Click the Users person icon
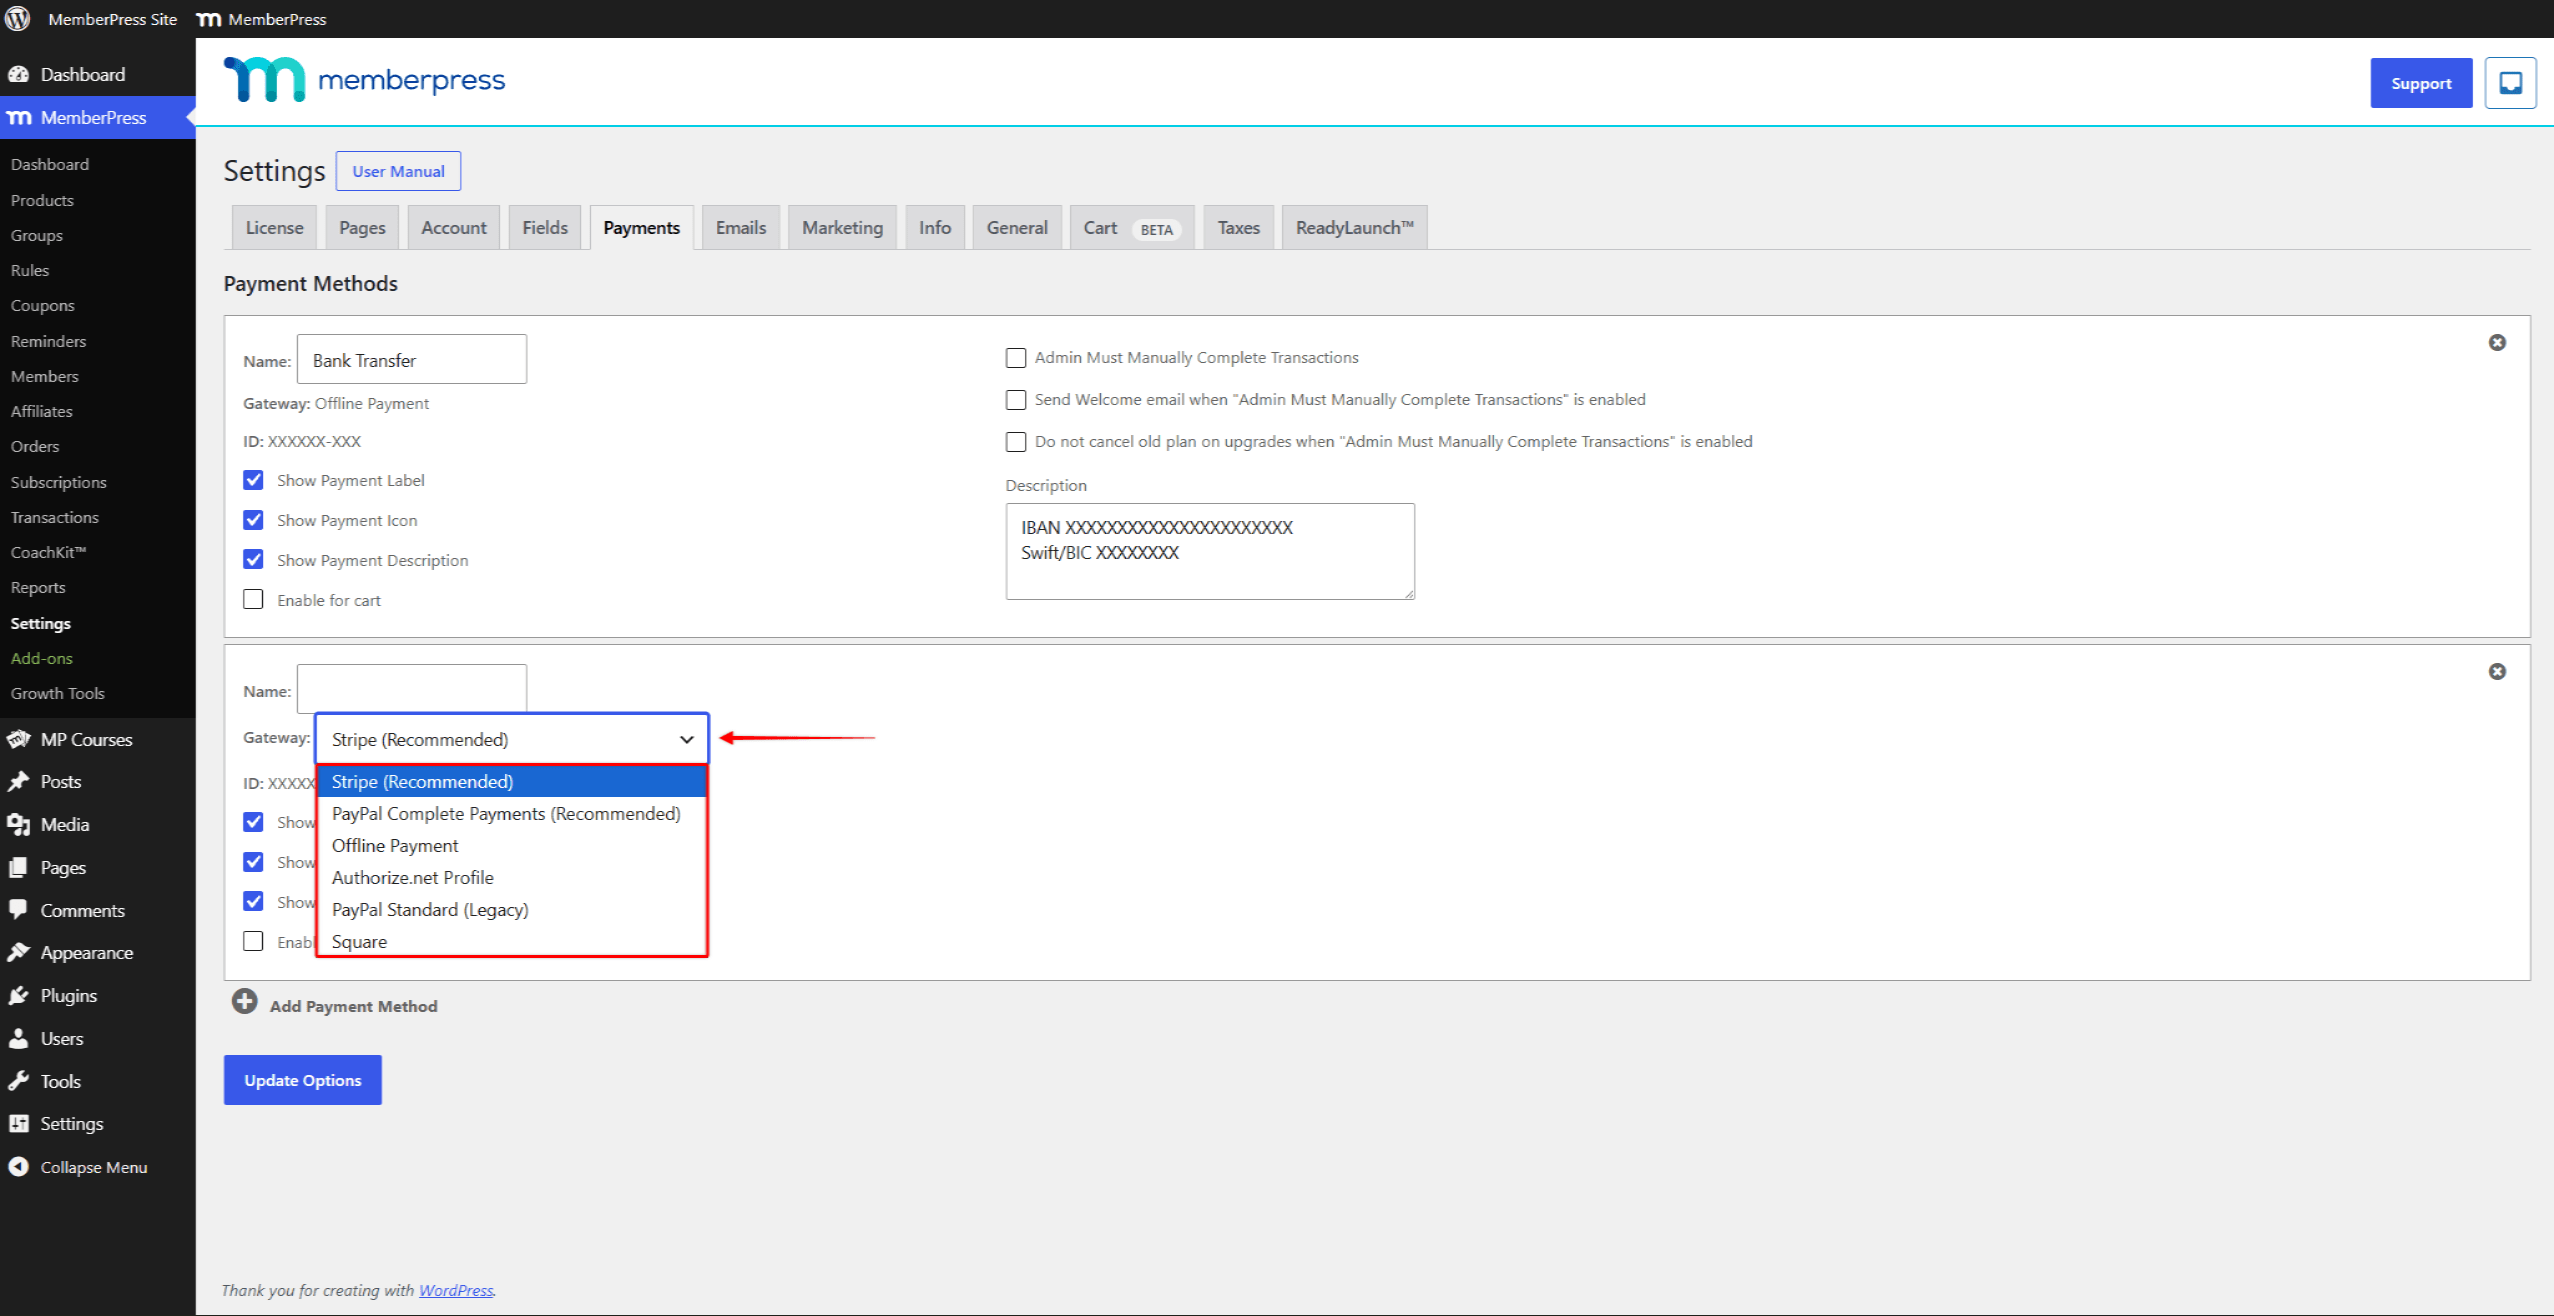Image resolution: width=2554 pixels, height=1316 pixels. (18, 1038)
